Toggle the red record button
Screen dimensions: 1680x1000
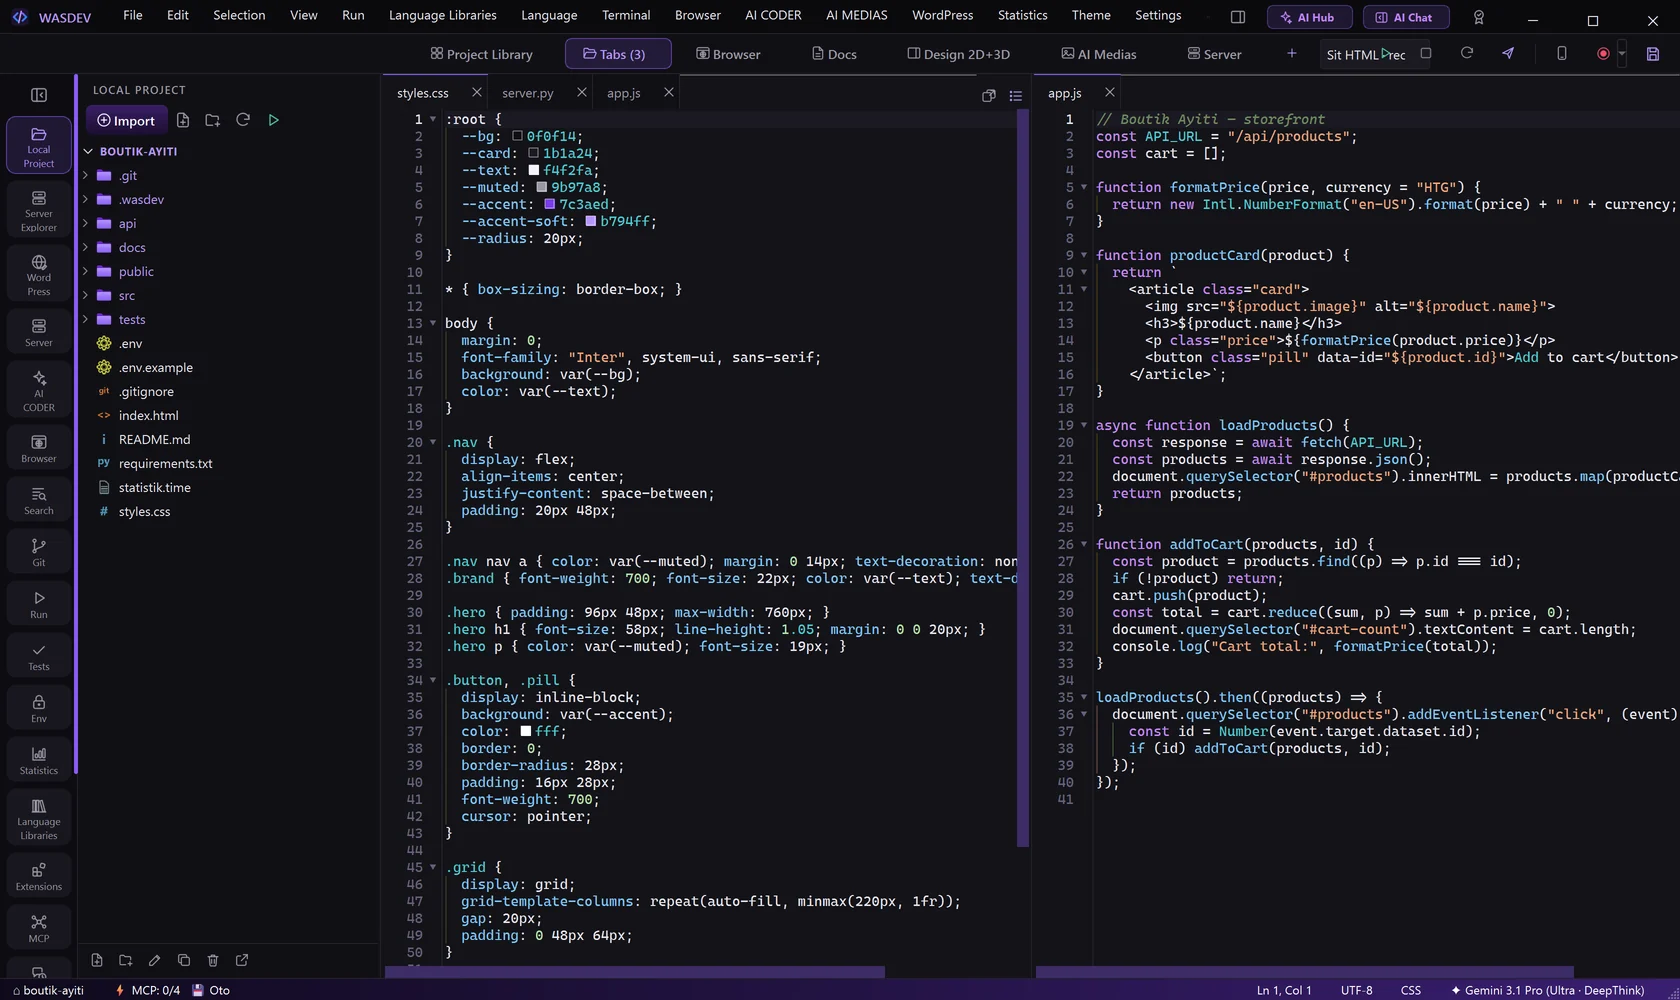(1603, 54)
